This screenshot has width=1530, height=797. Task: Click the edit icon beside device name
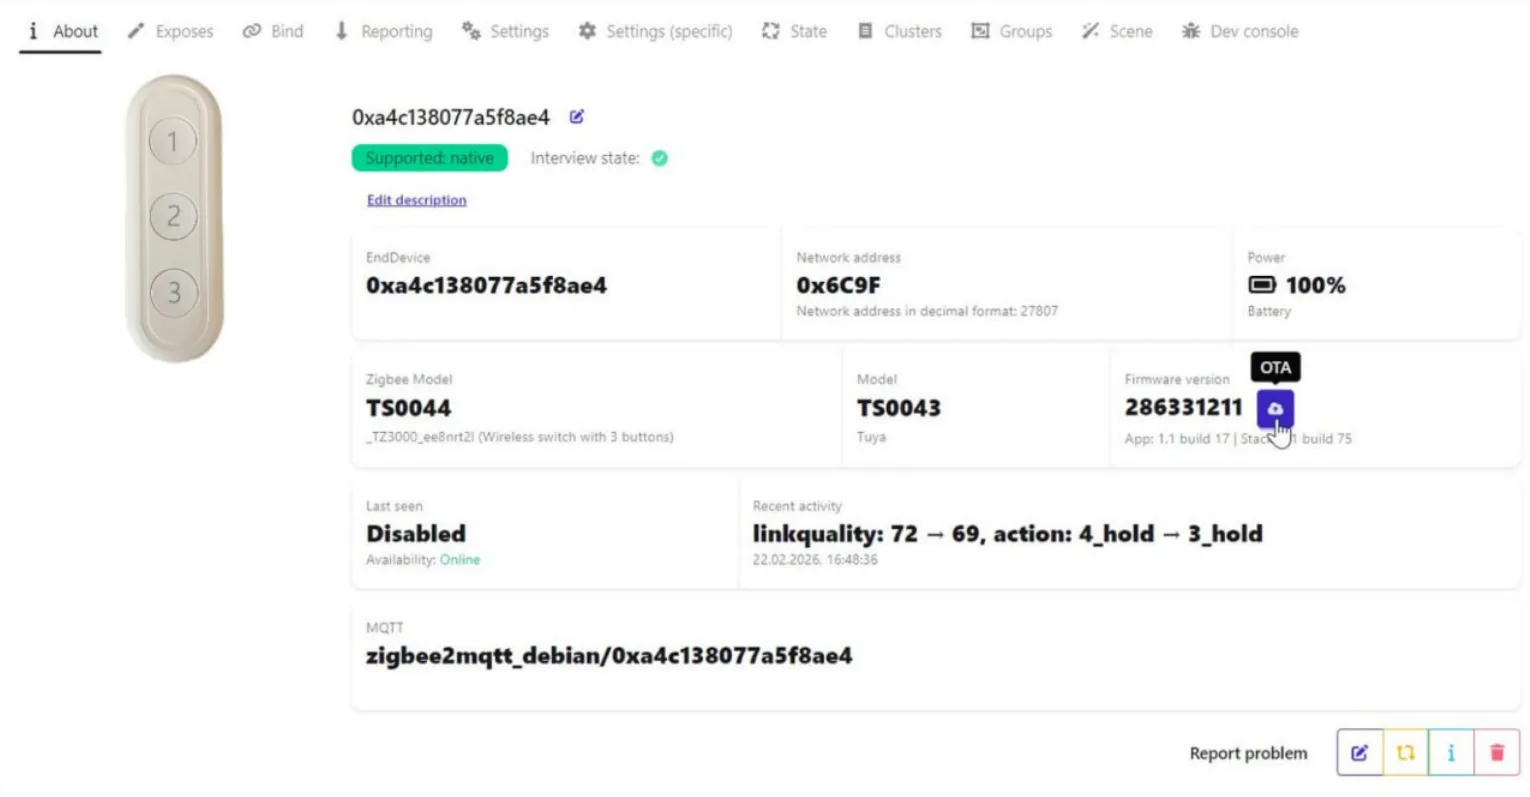tap(577, 117)
